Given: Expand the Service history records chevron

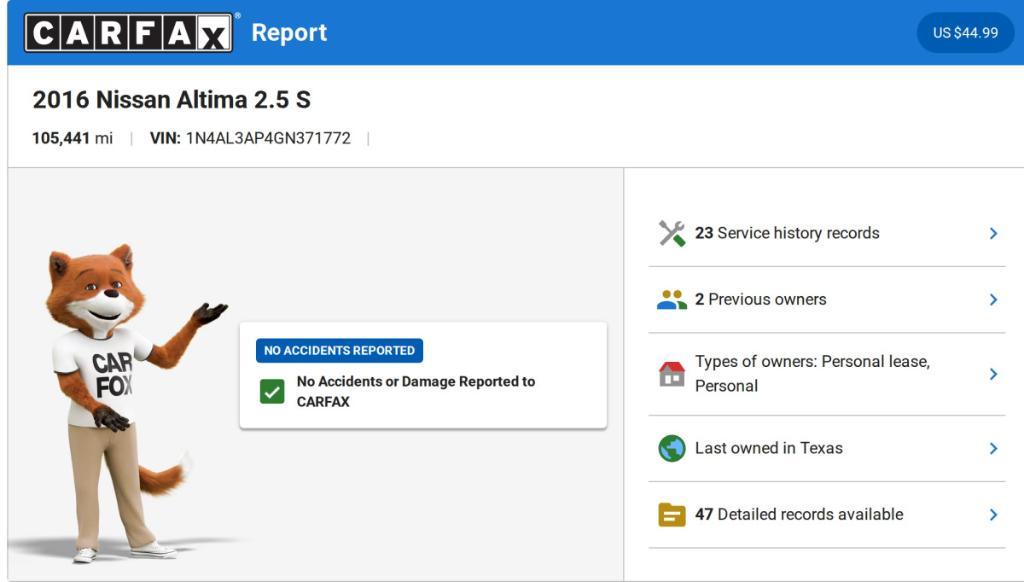Looking at the screenshot, I should [993, 233].
